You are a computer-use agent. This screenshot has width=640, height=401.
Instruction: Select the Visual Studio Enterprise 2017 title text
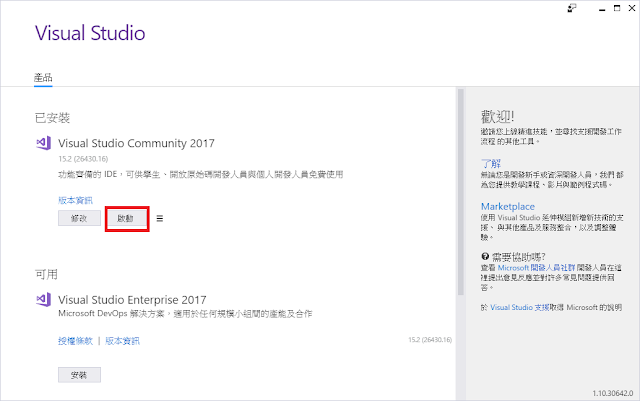(x=132, y=300)
